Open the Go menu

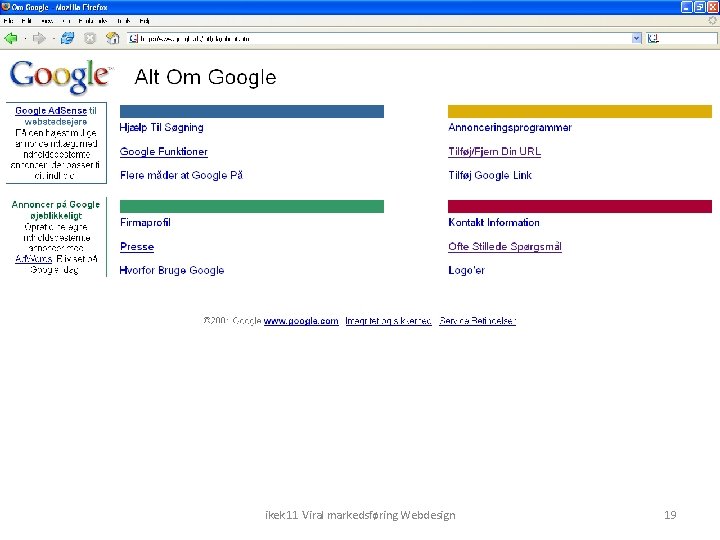pyautogui.click(x=67, y=21)
